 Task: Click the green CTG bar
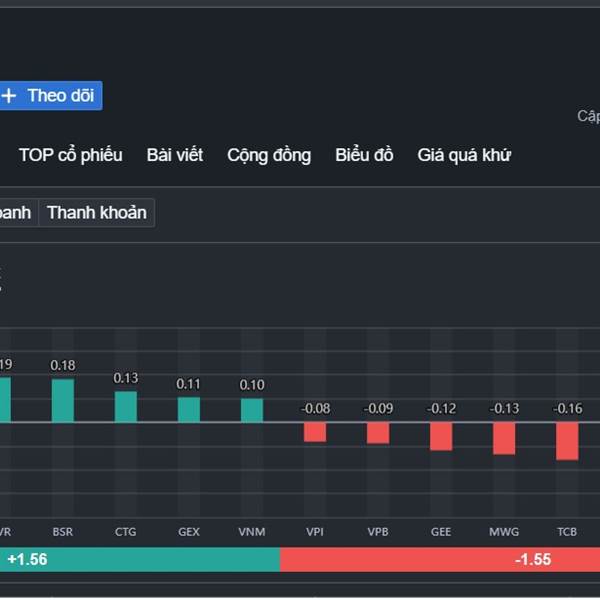tap(126, 407)
